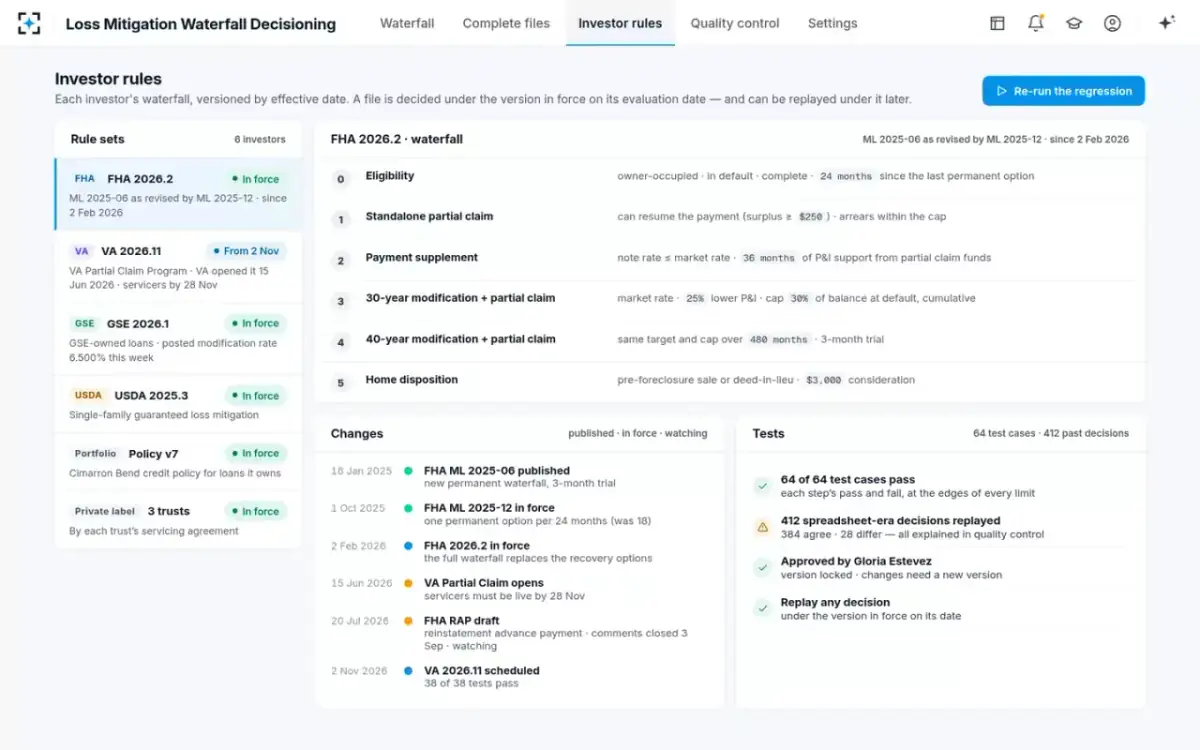Viewport: 1200px width, 750px height.
Task: Click the 36 months value chip
Action: coord(768,258)
